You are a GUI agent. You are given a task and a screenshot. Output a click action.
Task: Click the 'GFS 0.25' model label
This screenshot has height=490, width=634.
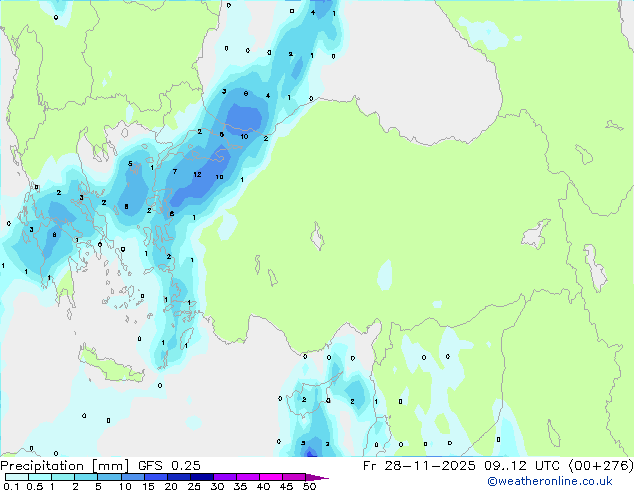pyautogui.click(x=169, y=466)
